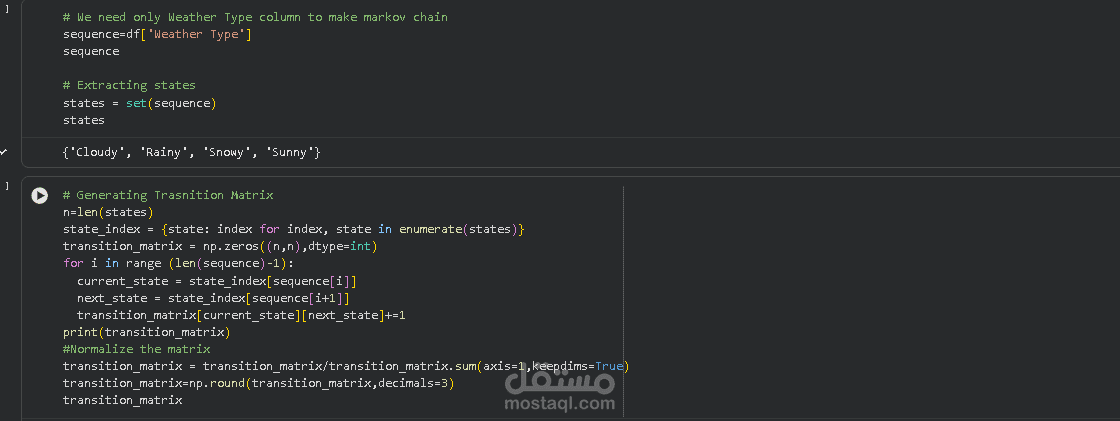The width and height of the screenshot is (1120, 421).
Task: Click the lone 'states' expression line
Action: pyautogui.click(x=84, y=120)
